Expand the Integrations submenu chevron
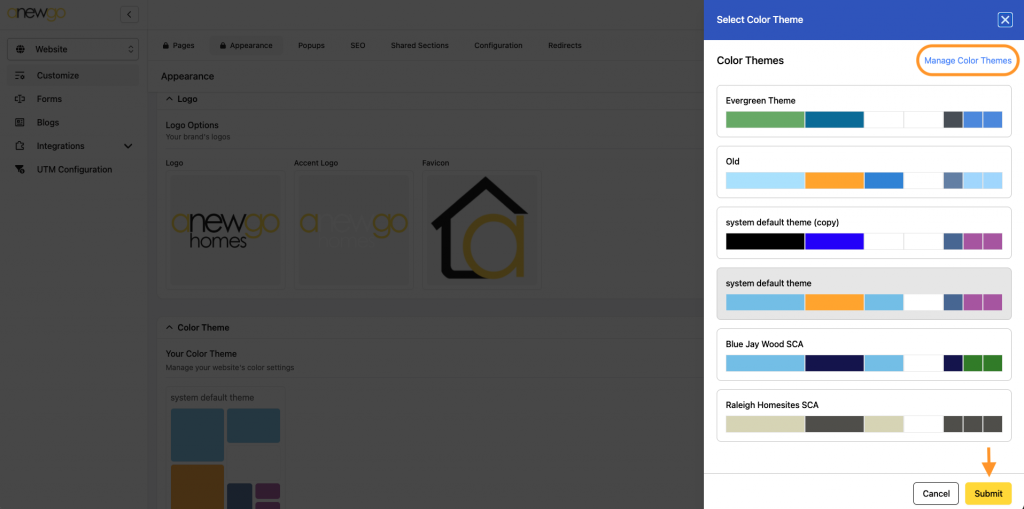 point(128,146)
